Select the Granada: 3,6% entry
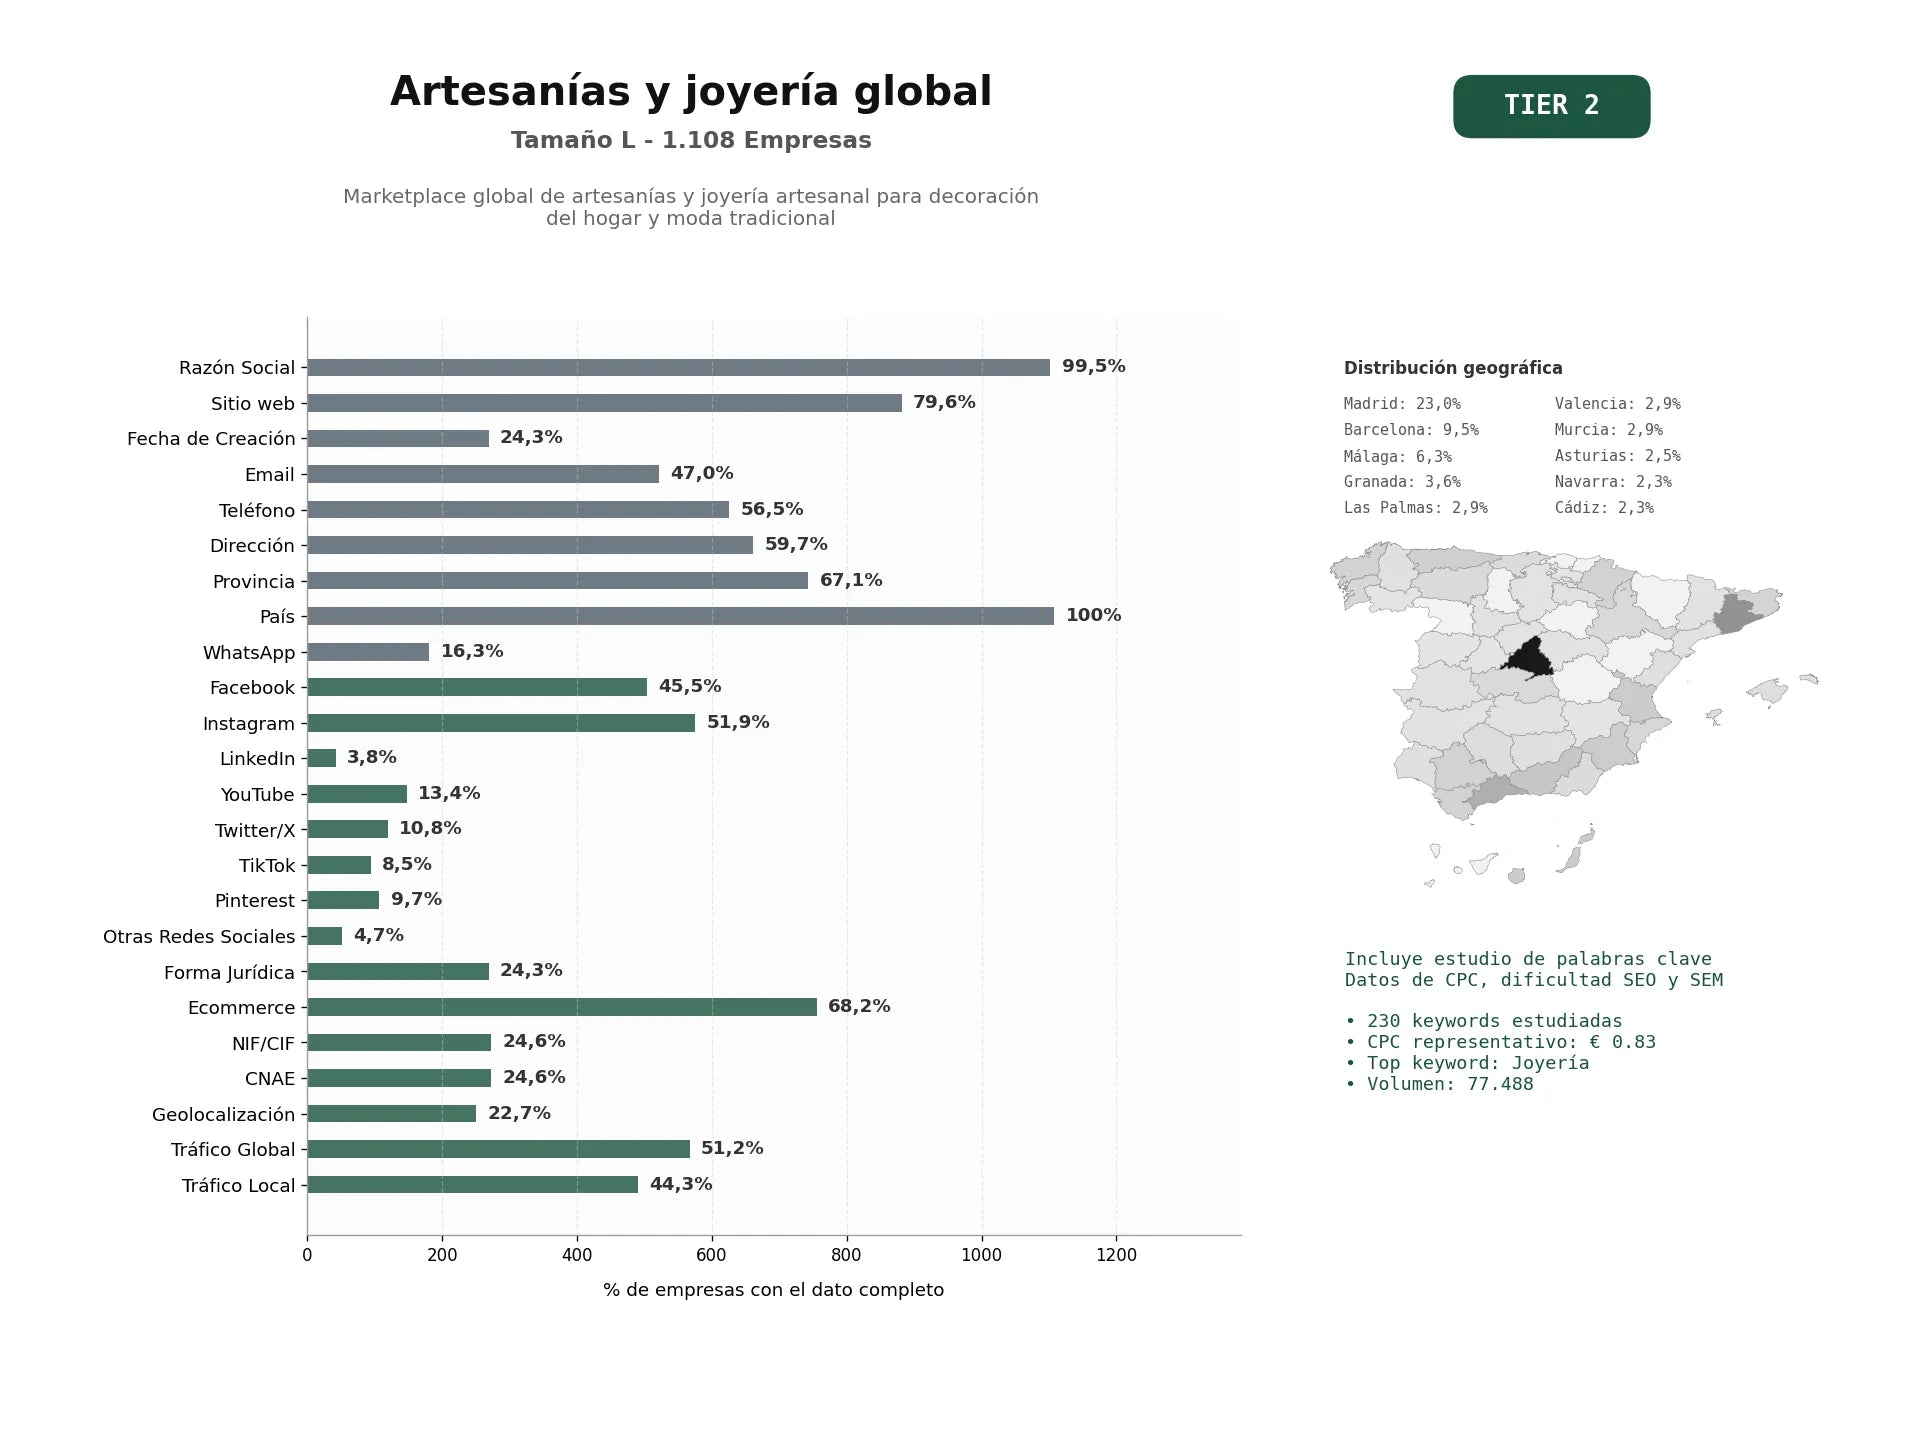 (x=1402, y=482)
